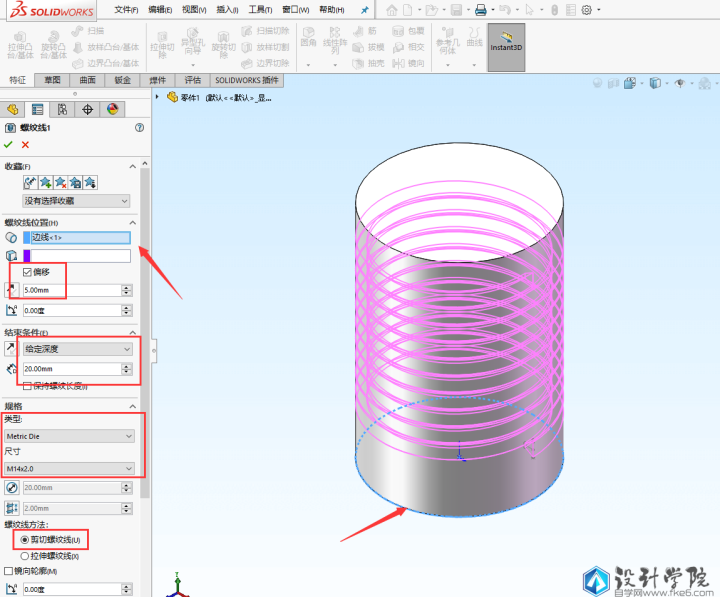Open the 给定深度 end condition dropdown
The image size is (720, 597).
(x=77, y=349)
